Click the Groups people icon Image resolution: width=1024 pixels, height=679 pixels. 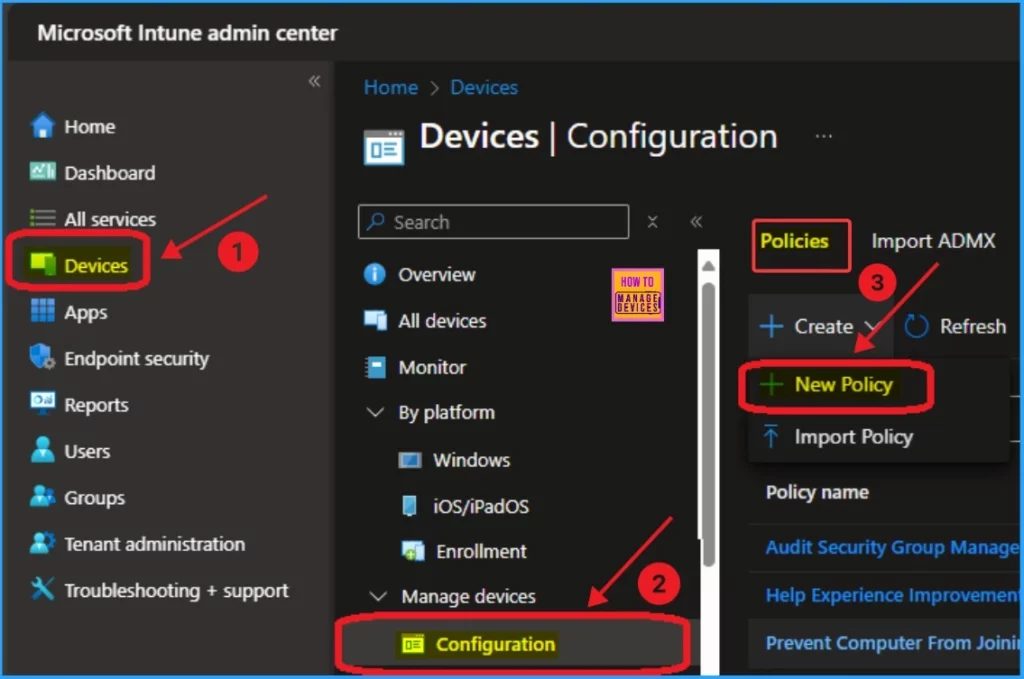(x=42, y=496)
